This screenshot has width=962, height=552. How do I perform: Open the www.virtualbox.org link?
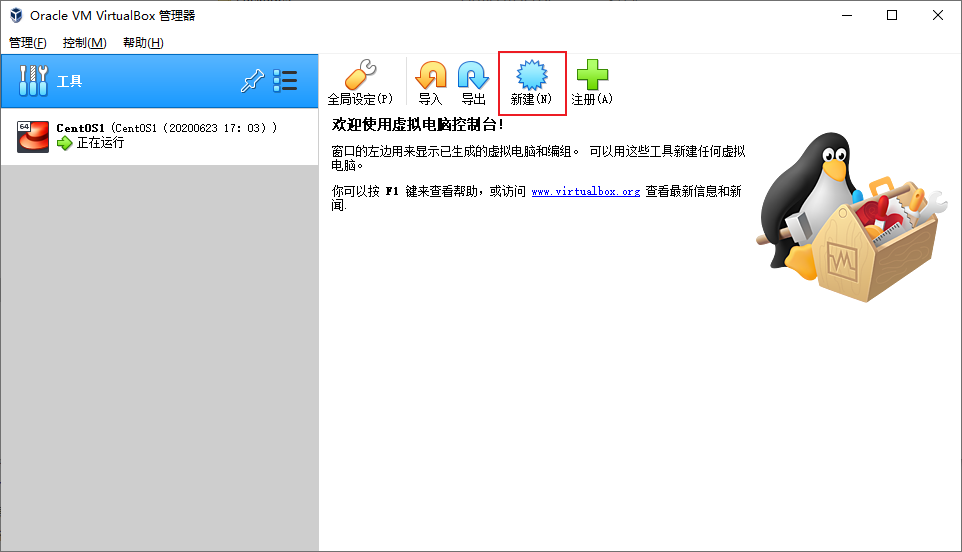pos(585,191)
